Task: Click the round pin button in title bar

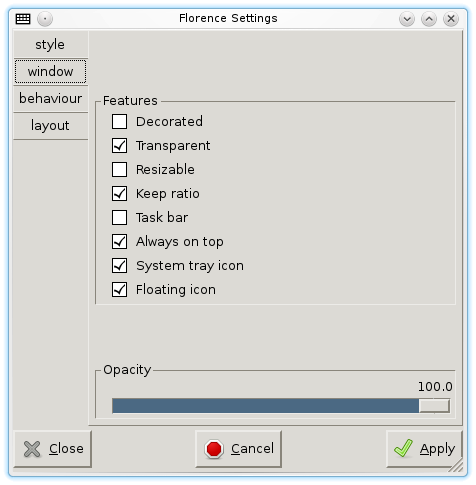Action: (45, 19)
